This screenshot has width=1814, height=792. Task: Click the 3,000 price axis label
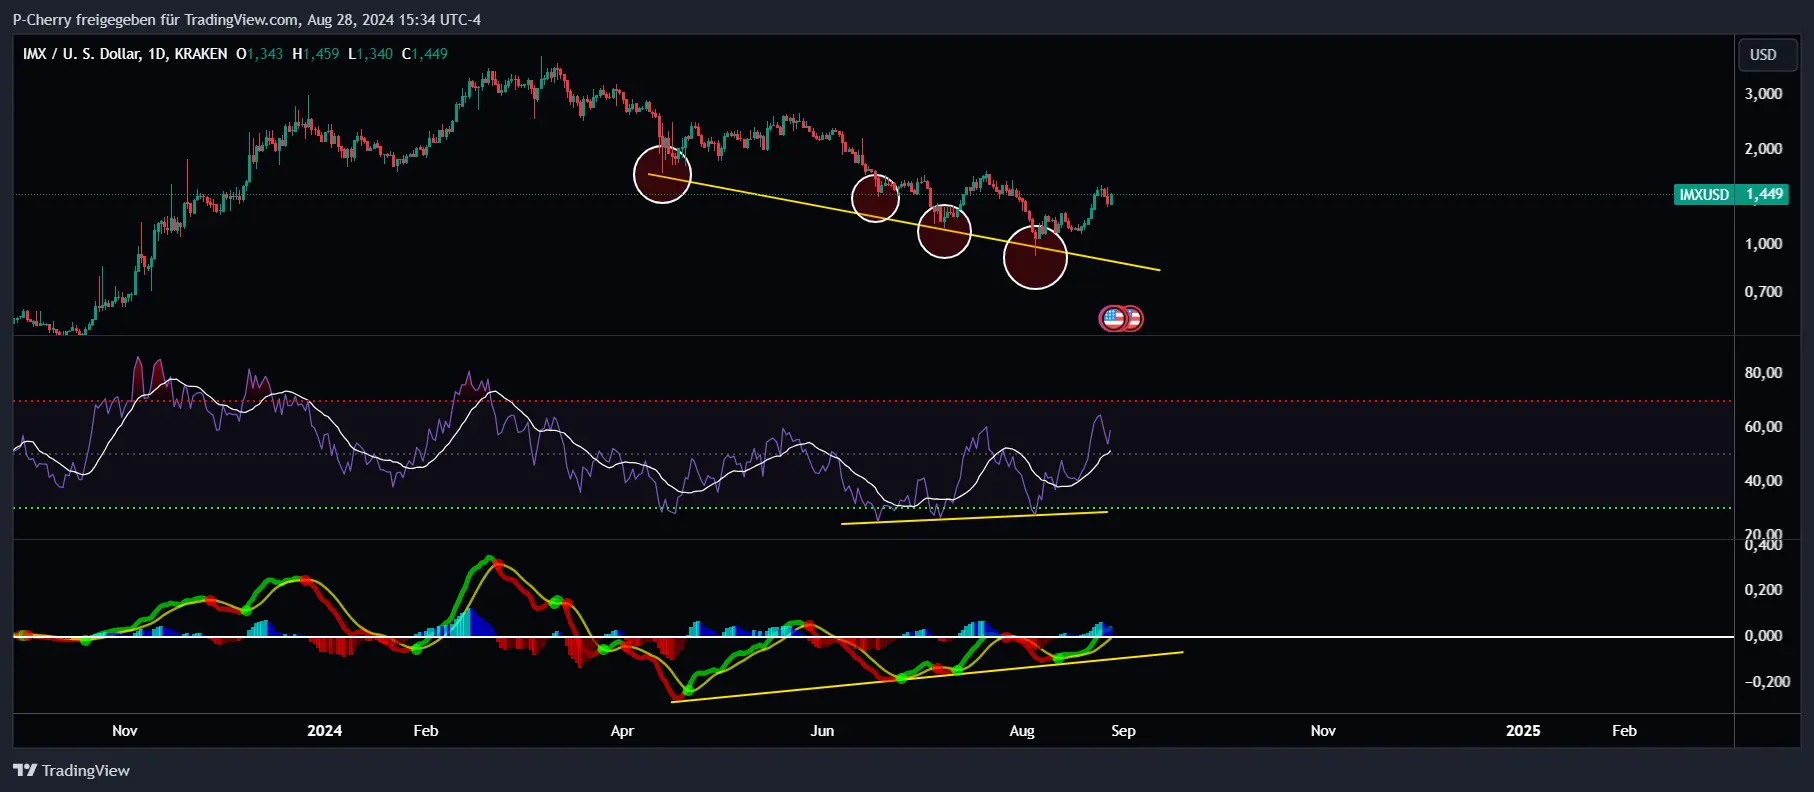(1763, 94)
